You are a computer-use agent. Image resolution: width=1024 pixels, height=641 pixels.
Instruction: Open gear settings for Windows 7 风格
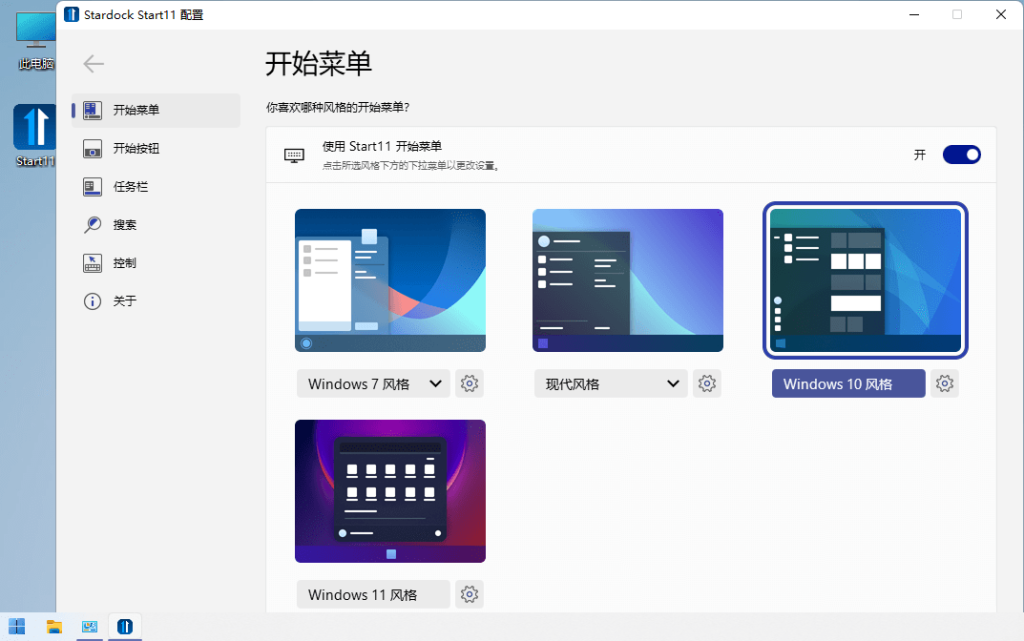click(x=469, y=383)
